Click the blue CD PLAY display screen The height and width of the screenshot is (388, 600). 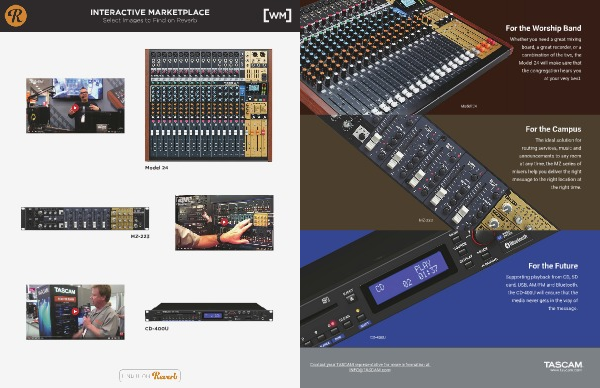409,278
